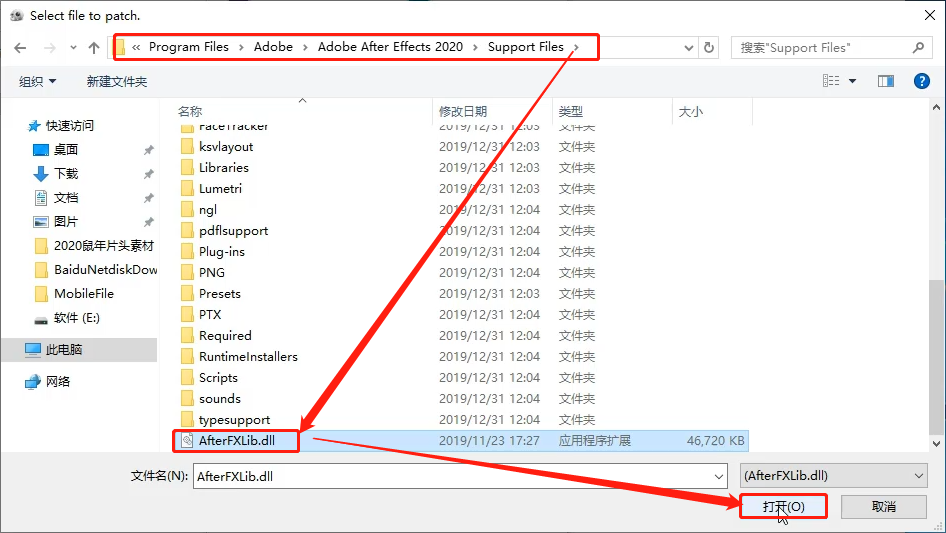The height and width of the screenshot is (533, 946).
Task: Click the file list scroll up arrow
Action: 936,108
